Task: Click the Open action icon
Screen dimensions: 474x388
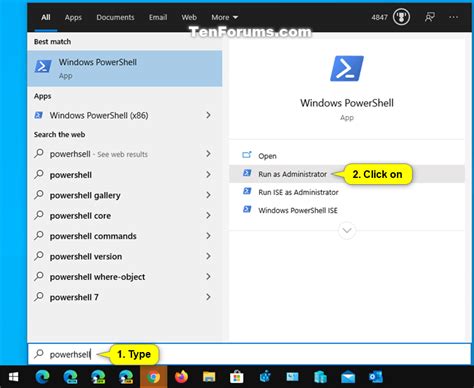Action: [x=247, y=155]
